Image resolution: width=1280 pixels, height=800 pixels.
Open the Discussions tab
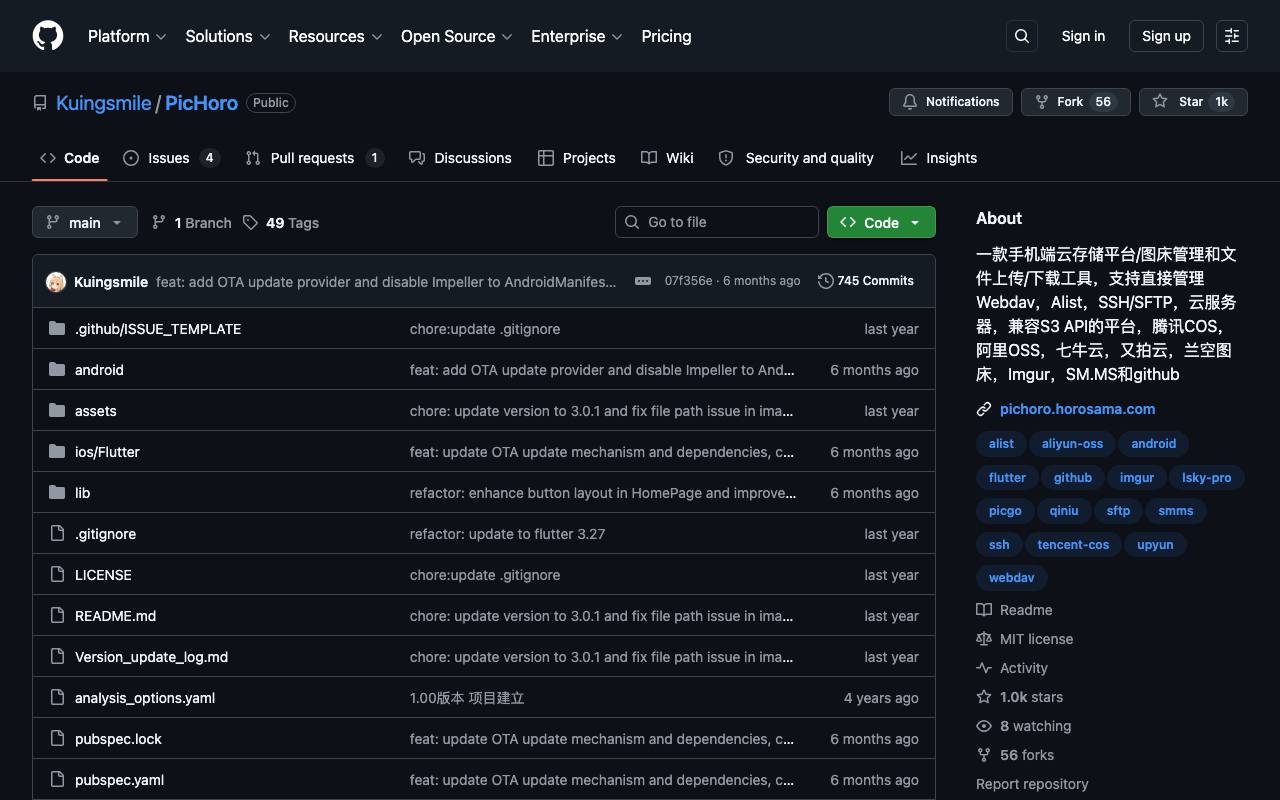460,158
